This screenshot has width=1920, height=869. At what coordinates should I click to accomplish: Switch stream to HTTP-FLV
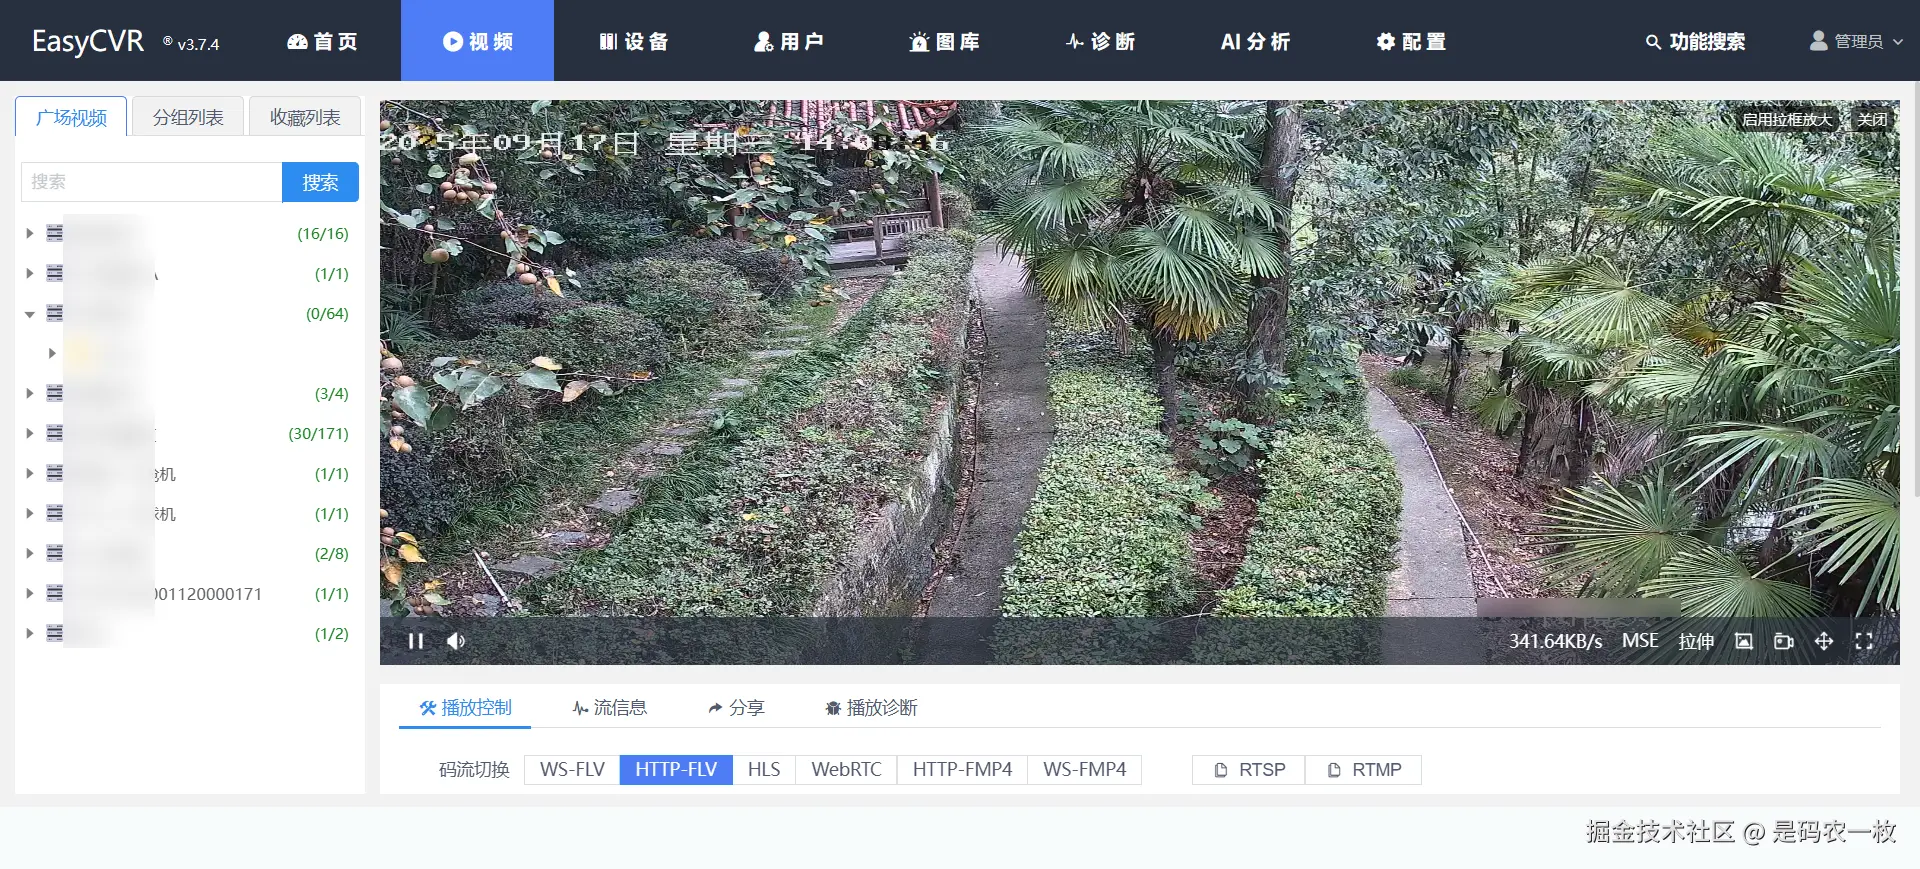click(676, 770)
